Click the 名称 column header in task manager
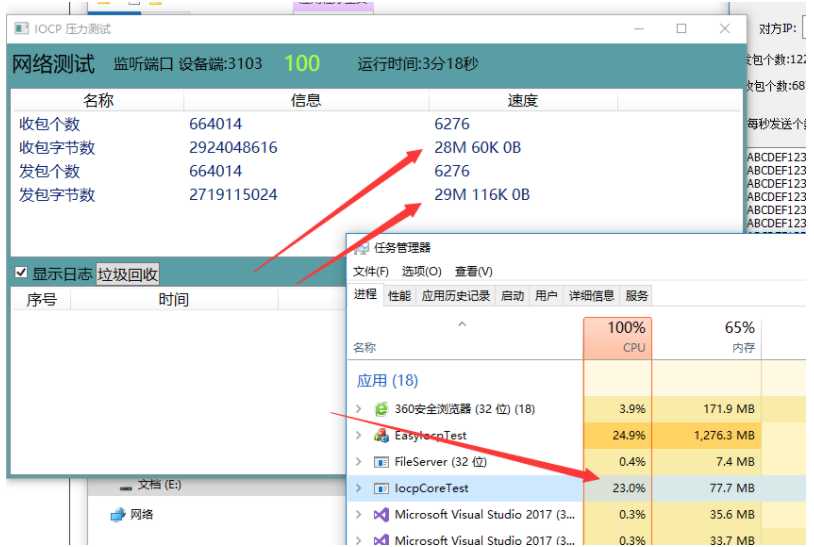Screen dimensions: 814x547 click(364, 348)
